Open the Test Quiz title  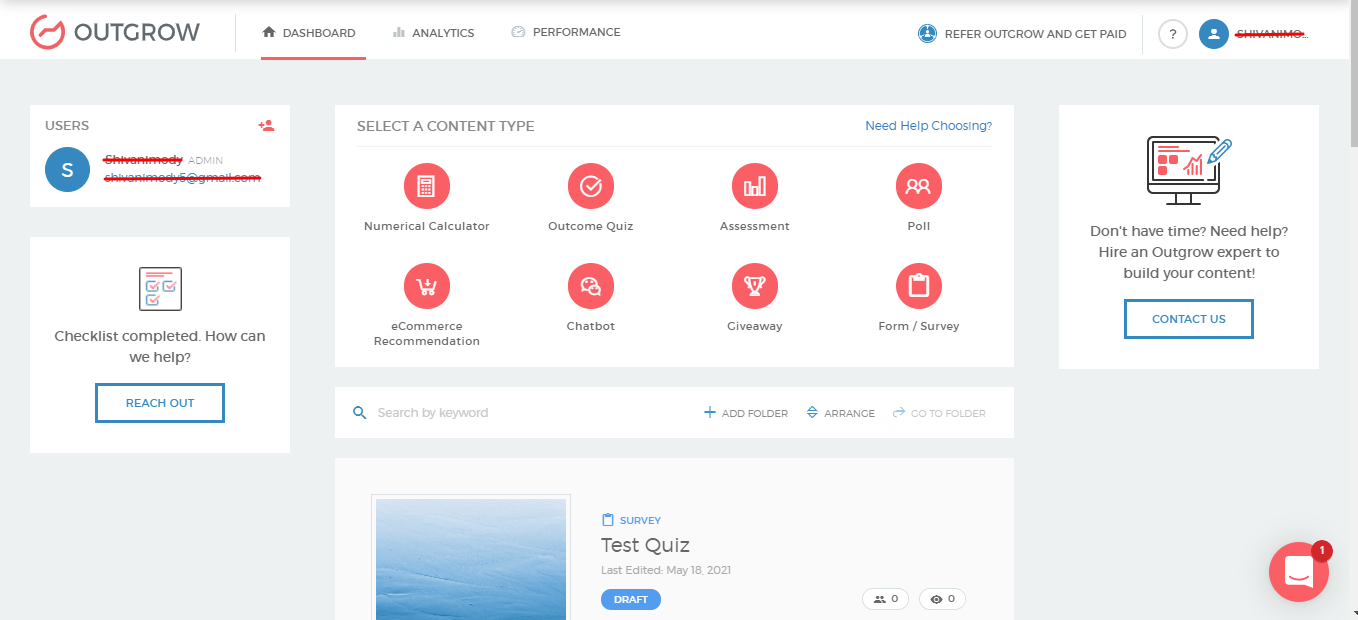(x=645, y=545)
